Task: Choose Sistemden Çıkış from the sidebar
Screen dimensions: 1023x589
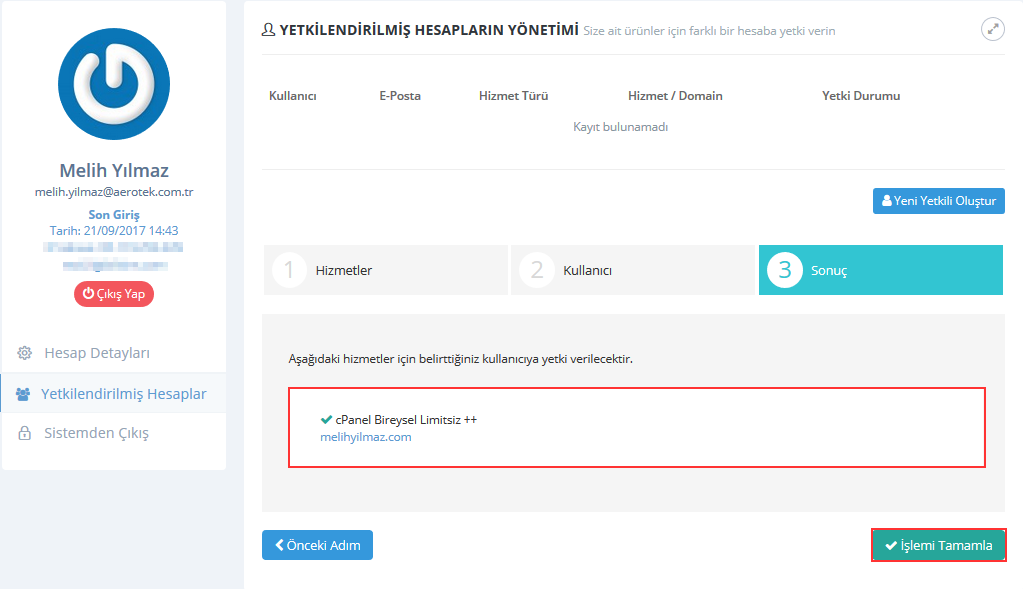Action: (96, 434)
